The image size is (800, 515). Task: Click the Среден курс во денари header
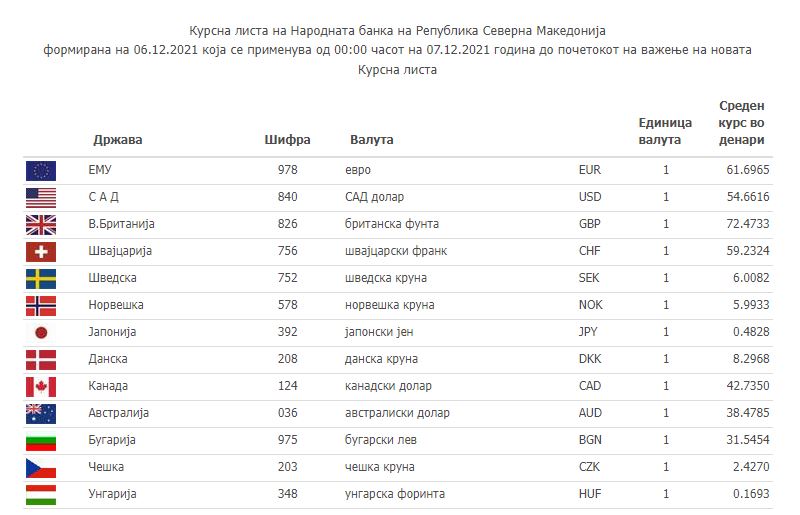click(741, 123)
